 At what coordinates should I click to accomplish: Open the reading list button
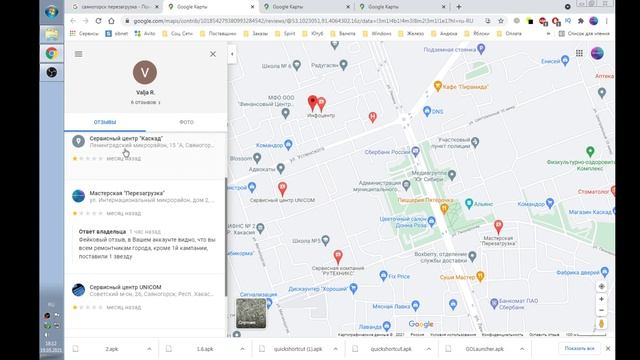pos(584,33)
